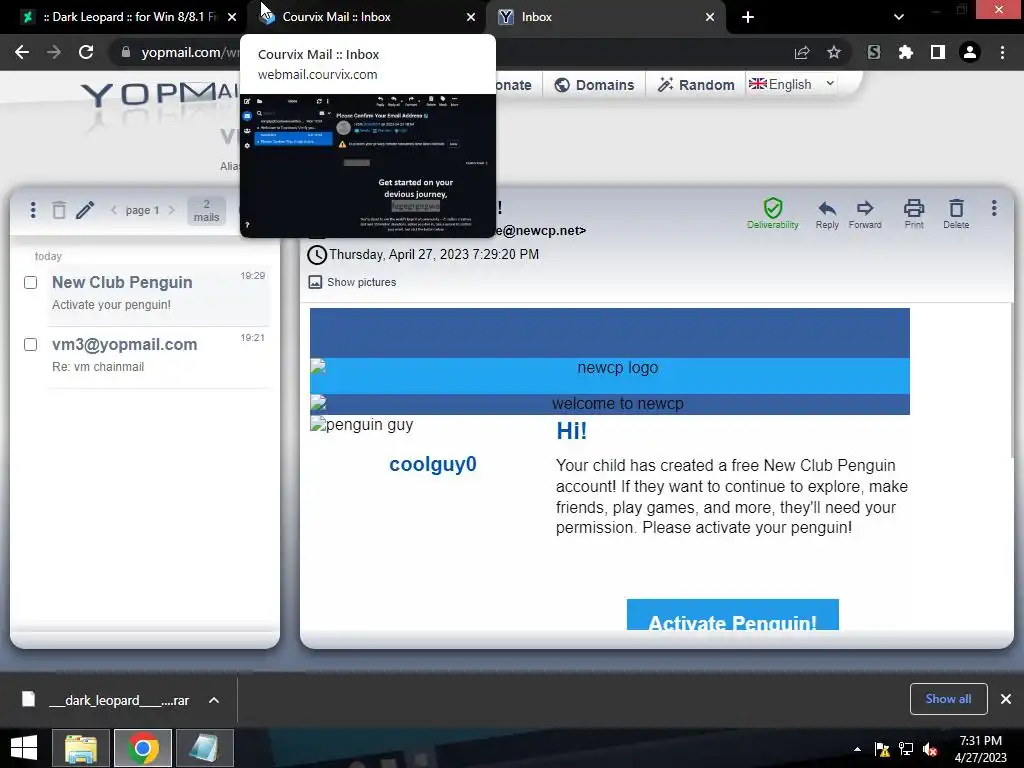Open the Action Center flag icon
This screenshot has height=768, width=1024.
coord(882,749)
